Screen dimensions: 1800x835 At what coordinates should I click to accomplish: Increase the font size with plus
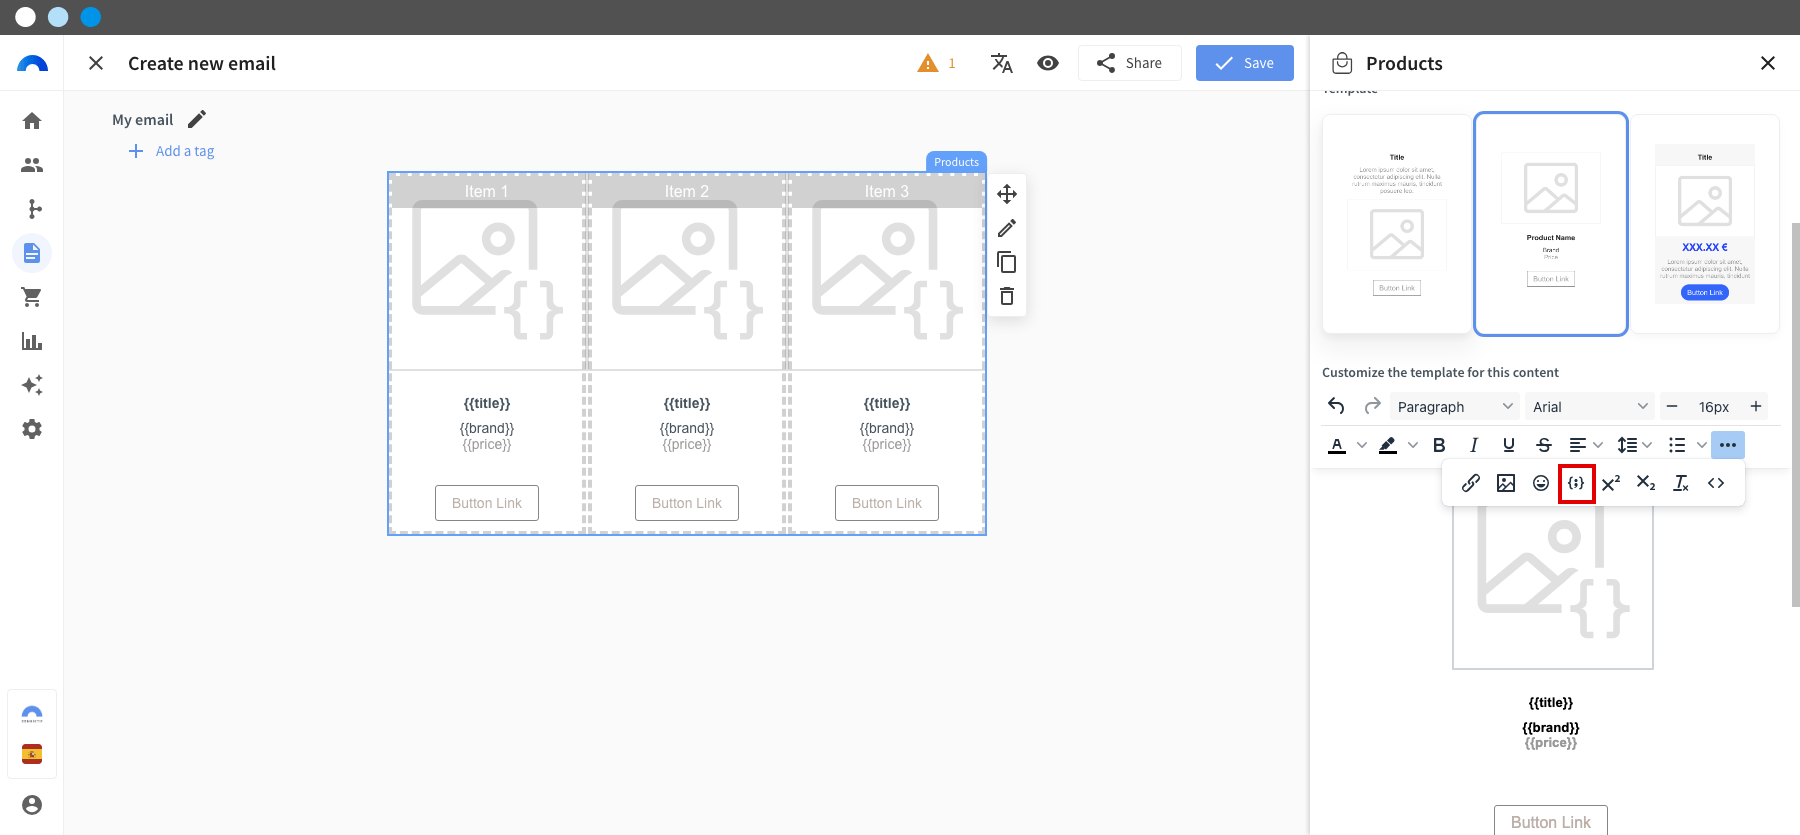(1756, 406)
